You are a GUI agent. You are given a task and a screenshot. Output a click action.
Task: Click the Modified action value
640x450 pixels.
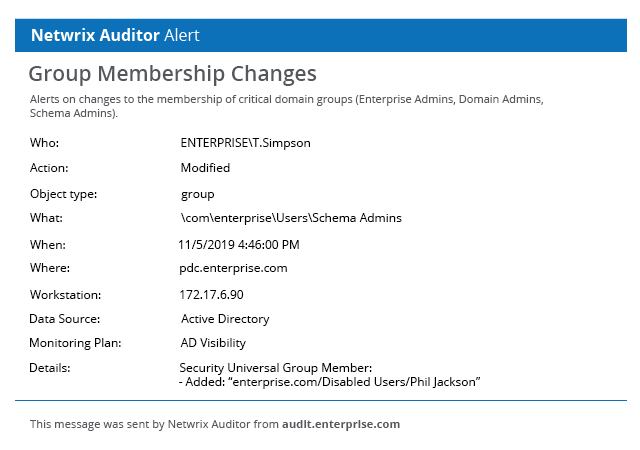pyautogui.click(x=205, y=168)
